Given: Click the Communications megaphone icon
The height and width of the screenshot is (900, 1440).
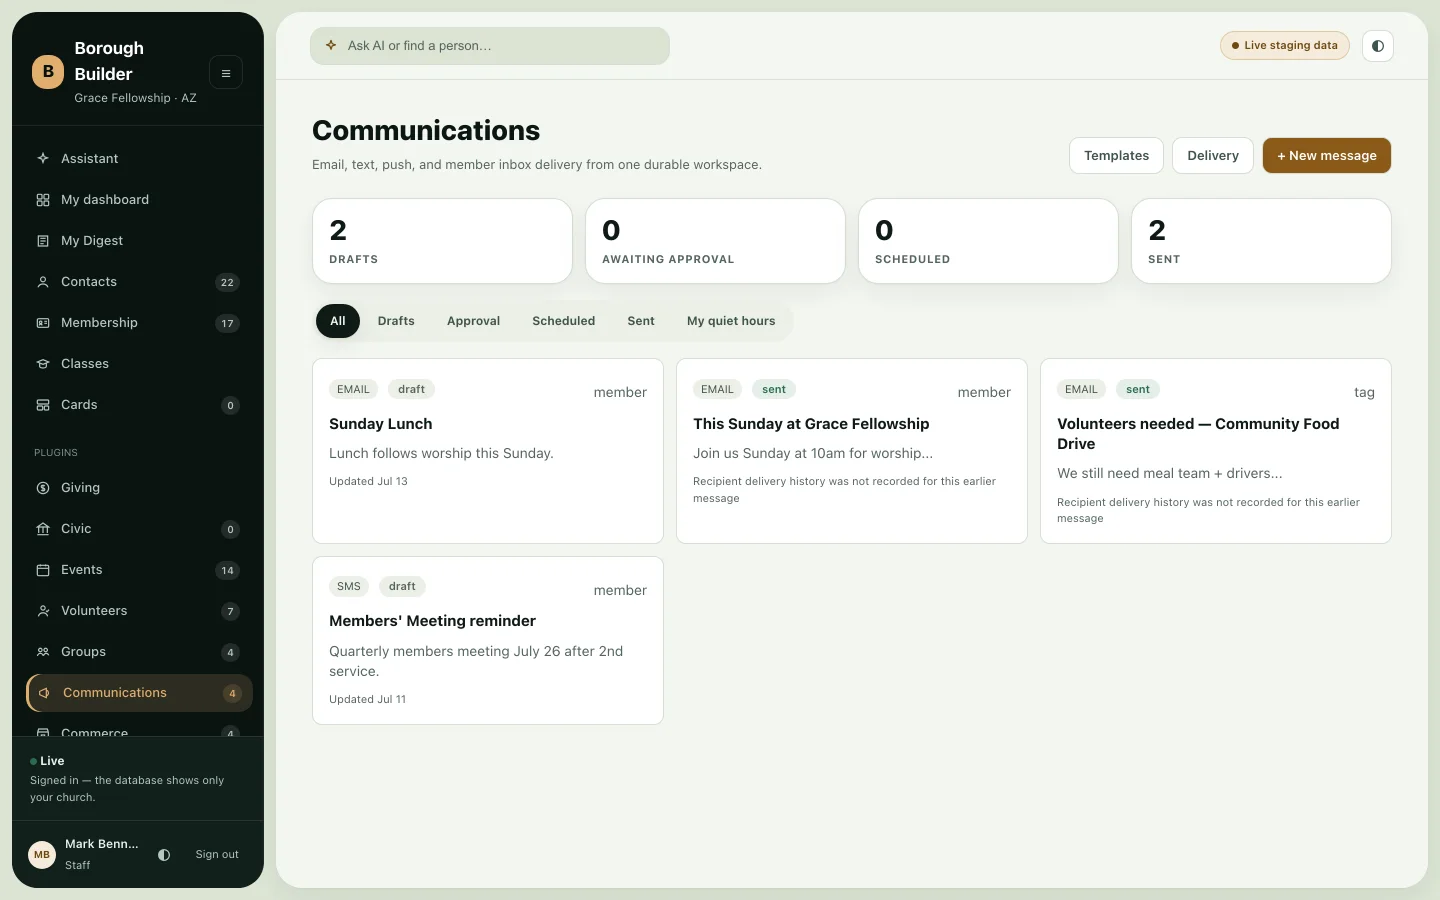Looking at the screenshot, I should point(44,693).
